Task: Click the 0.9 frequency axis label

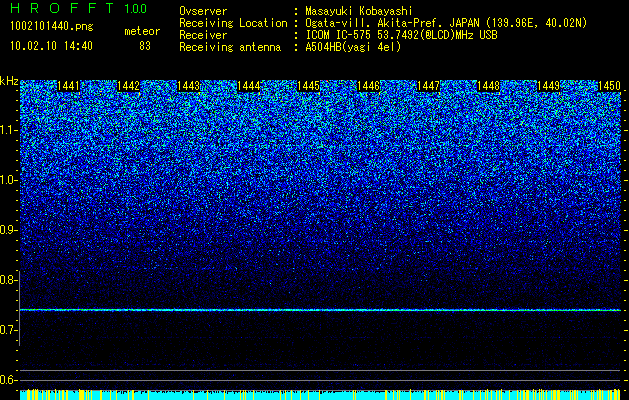Action: tap(8, 230)
